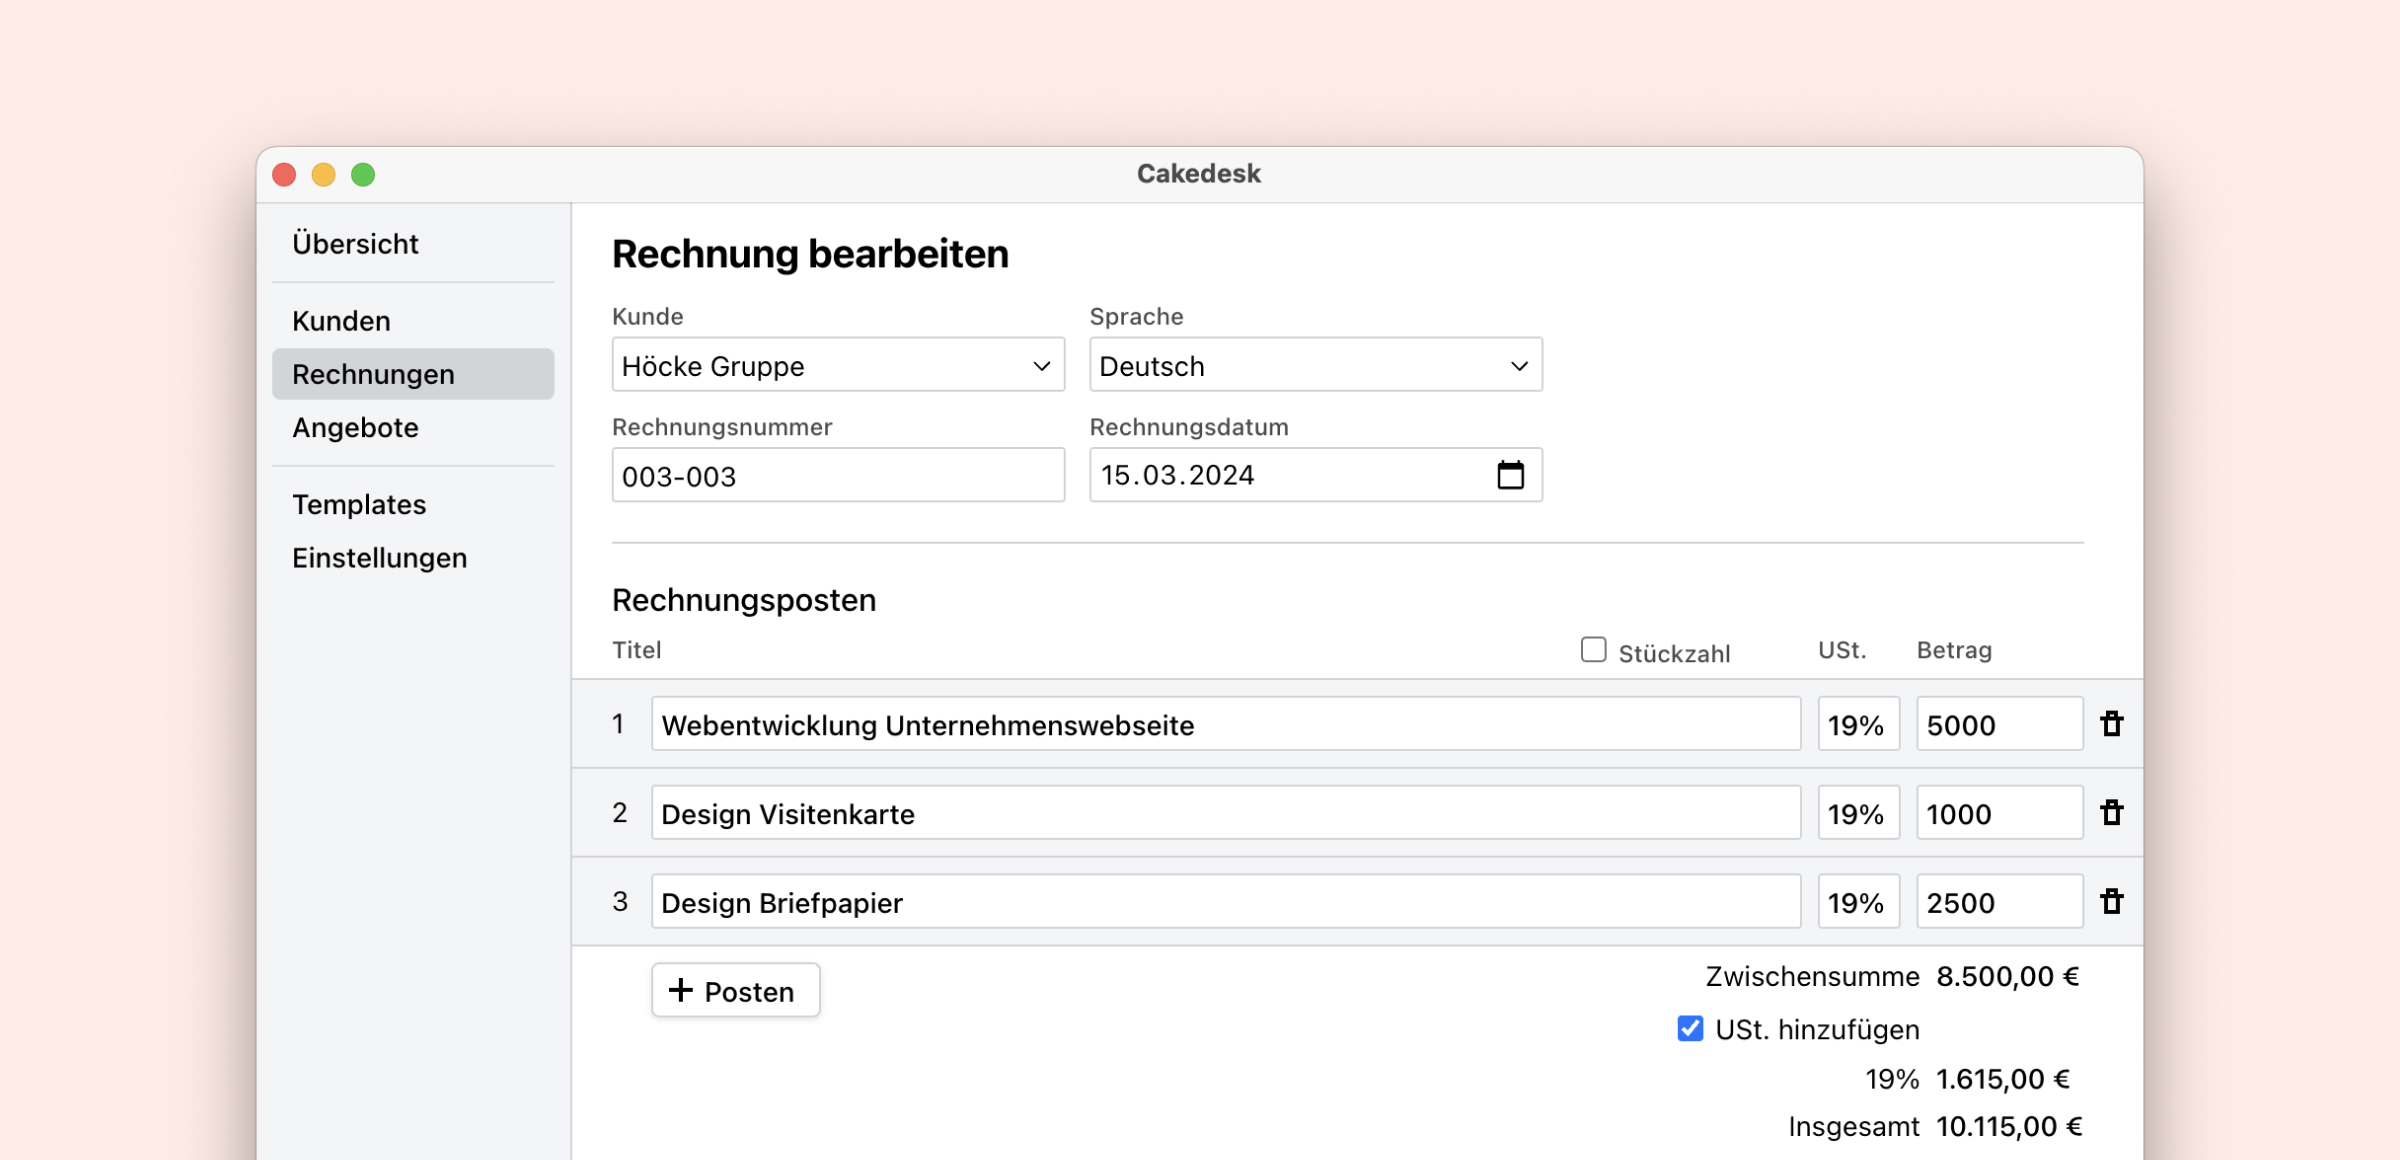Delete the Webentwicklung Unternehmenswebseite line item
Viewport: 2400px width, 1160px height.
(x=2114, y=724)
